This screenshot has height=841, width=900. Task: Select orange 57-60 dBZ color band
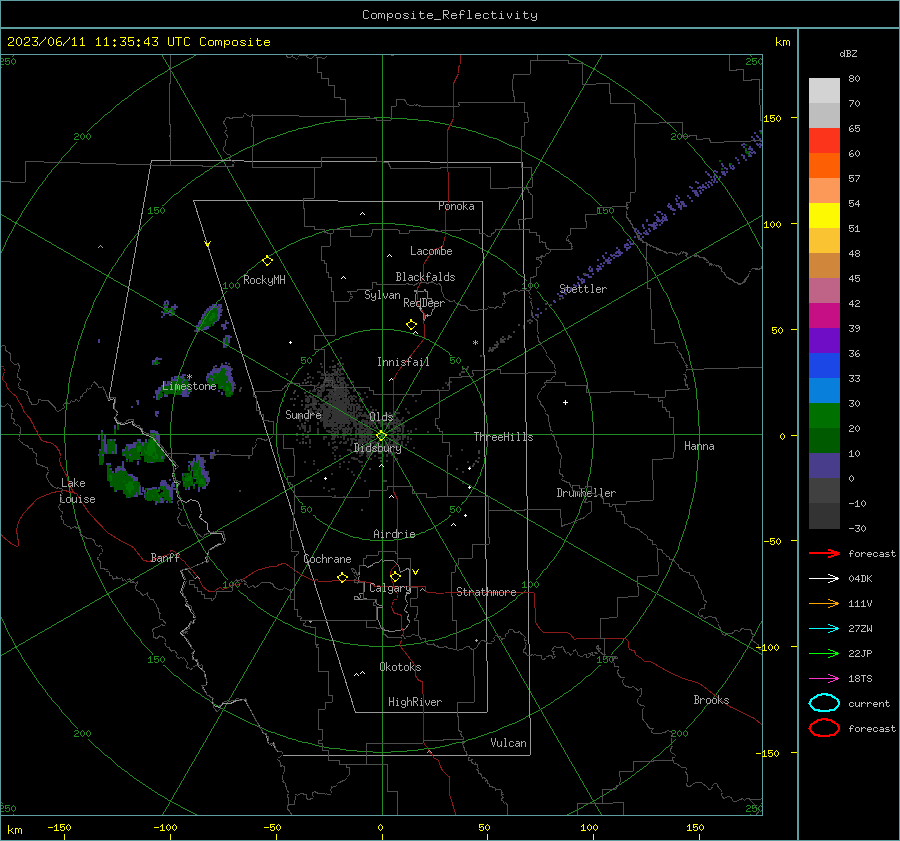(824, 166)
